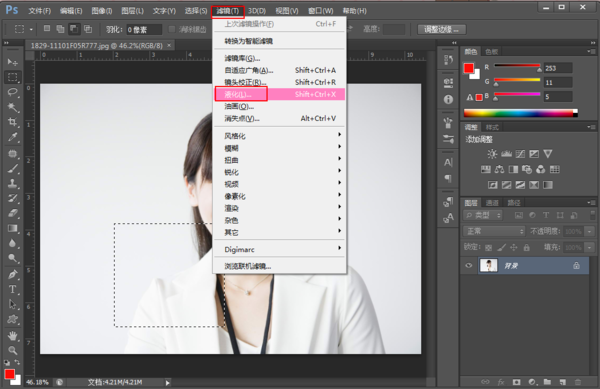Add a layer mask
The height and width of the screenshot is (389, 600).
tap(517, 382)
